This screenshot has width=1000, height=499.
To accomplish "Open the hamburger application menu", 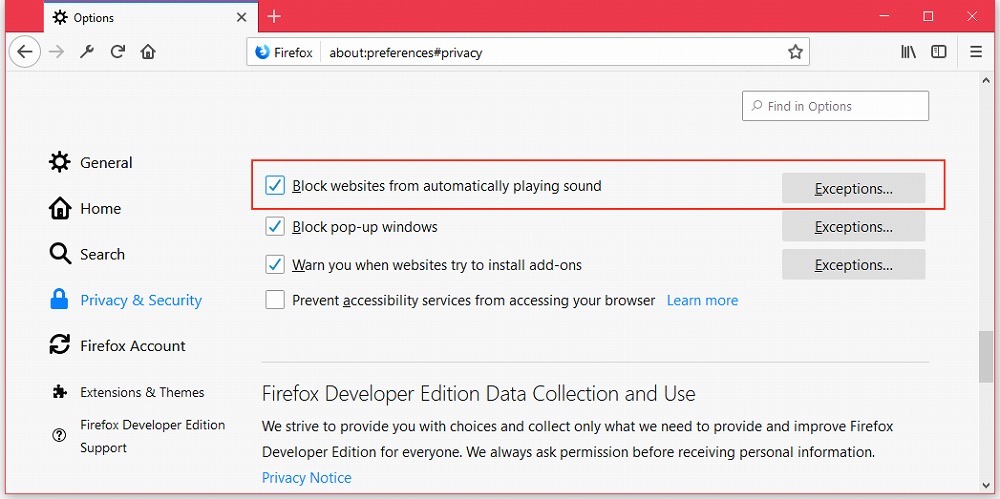I will coord(976,52).
